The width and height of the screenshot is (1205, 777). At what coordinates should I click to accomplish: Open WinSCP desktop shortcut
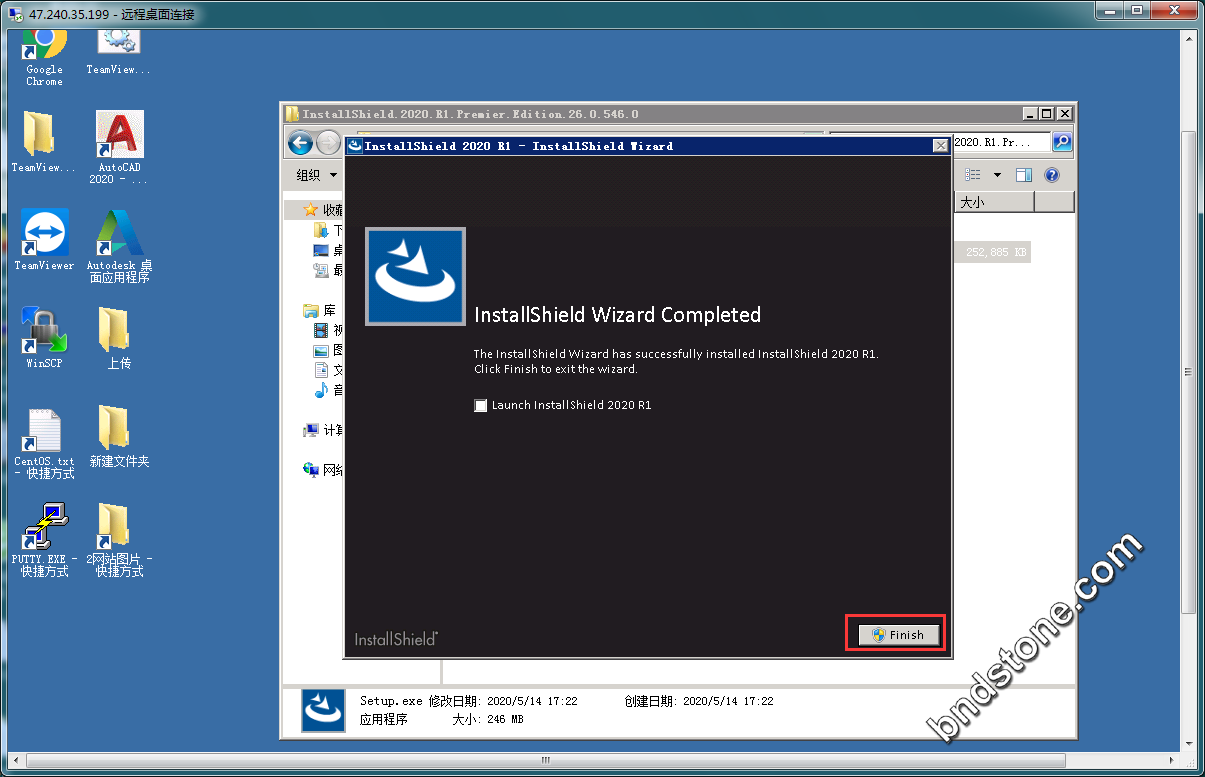[44, 332]
